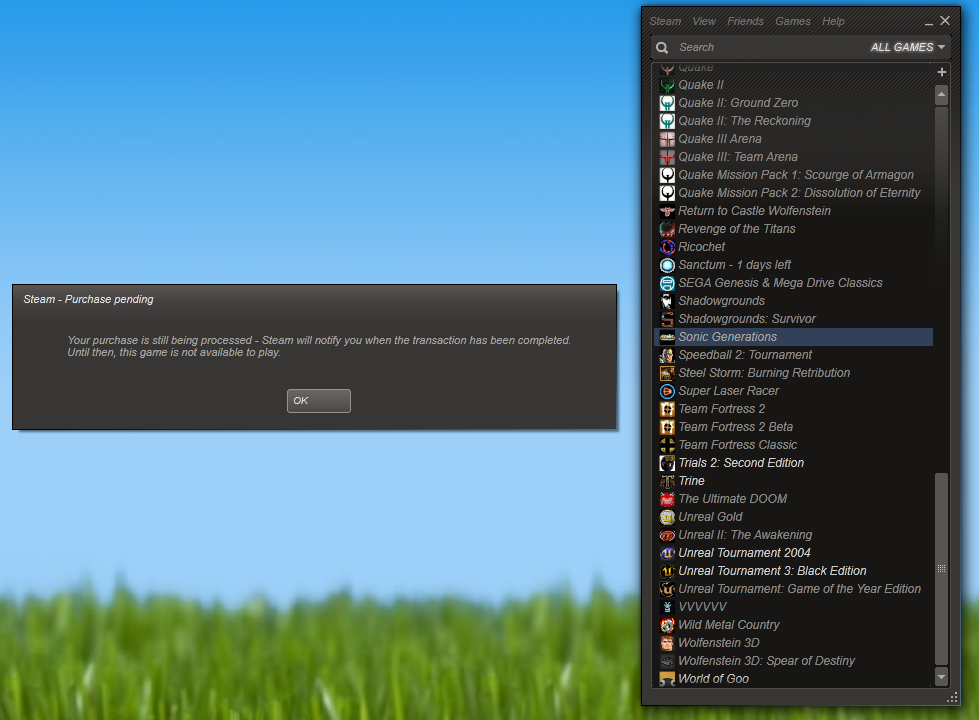Select Unreal Tournament 2004
The width and height of the screenshot is (979, 720).
[x=793, y=553]
